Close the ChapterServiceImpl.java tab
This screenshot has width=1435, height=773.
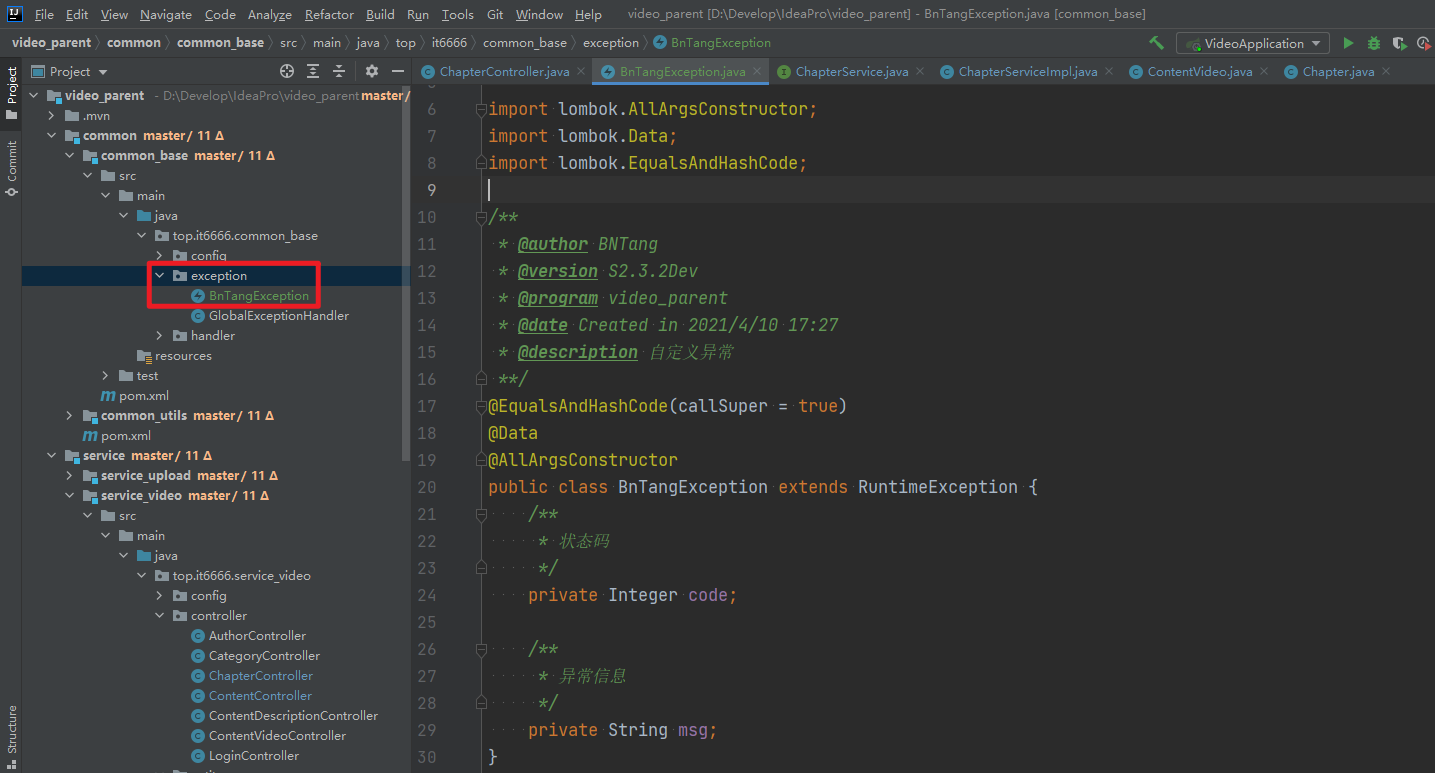tap(1110, 71)
